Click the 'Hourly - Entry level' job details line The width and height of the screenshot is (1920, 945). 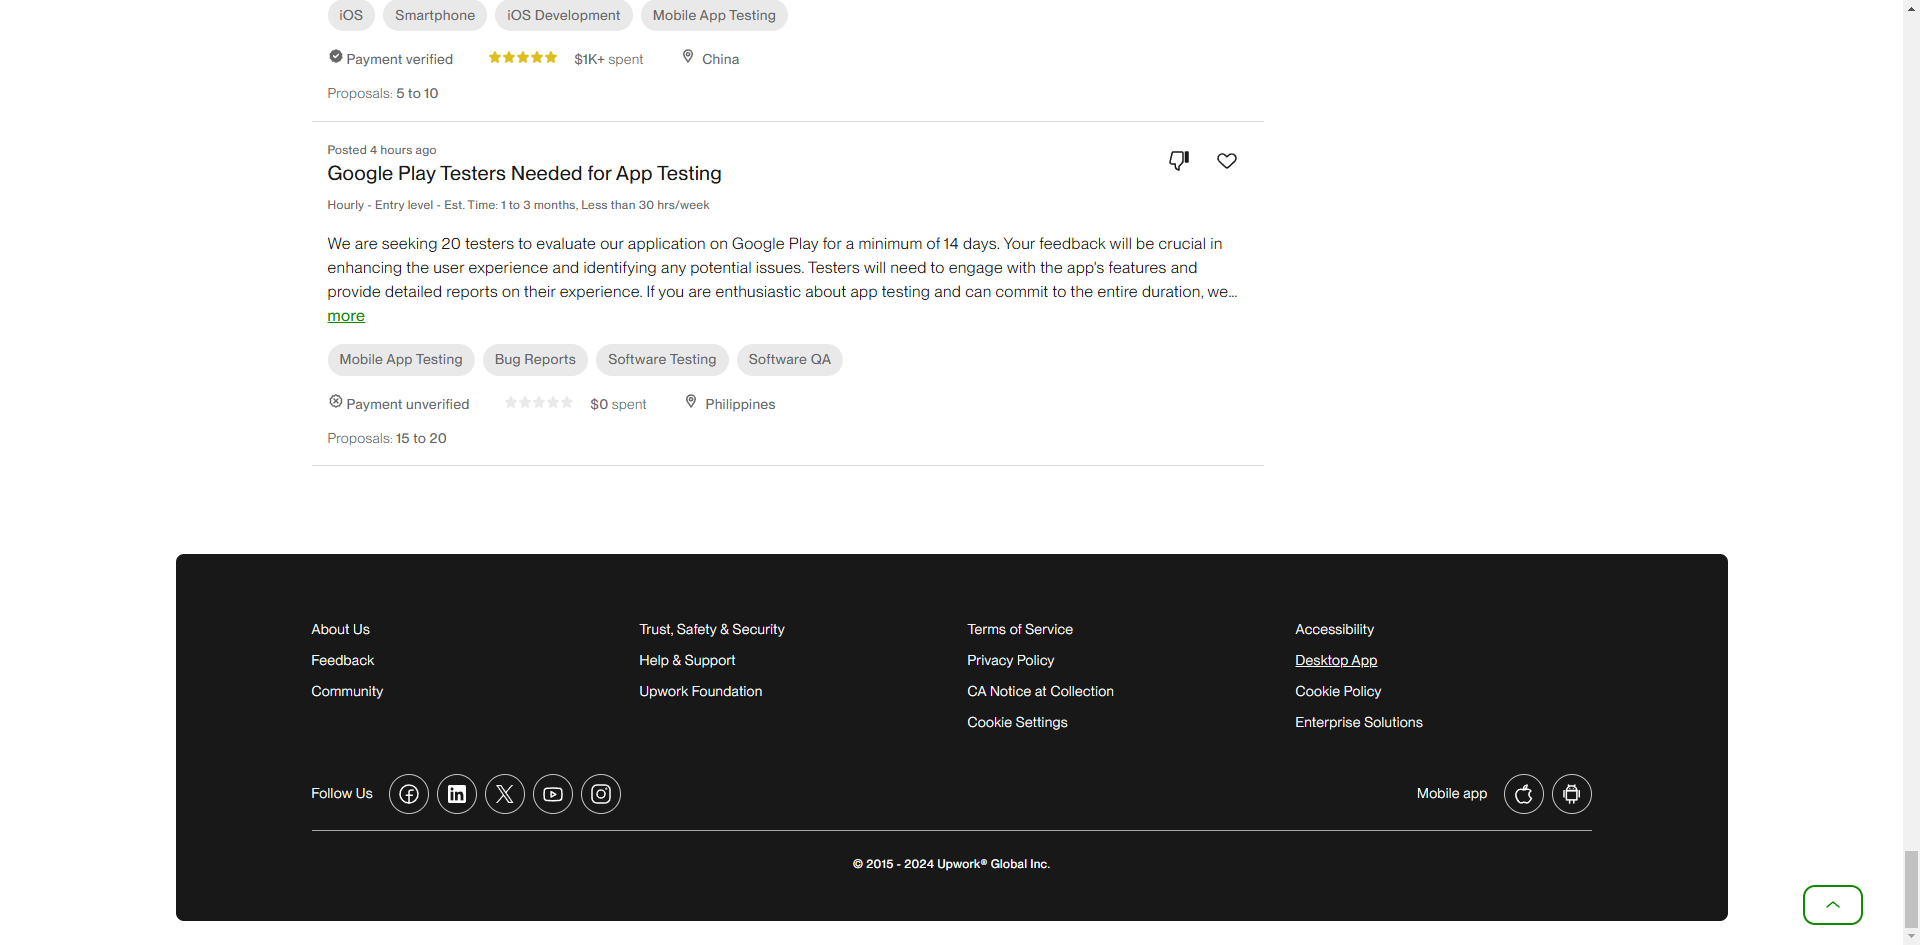[518, 205]
